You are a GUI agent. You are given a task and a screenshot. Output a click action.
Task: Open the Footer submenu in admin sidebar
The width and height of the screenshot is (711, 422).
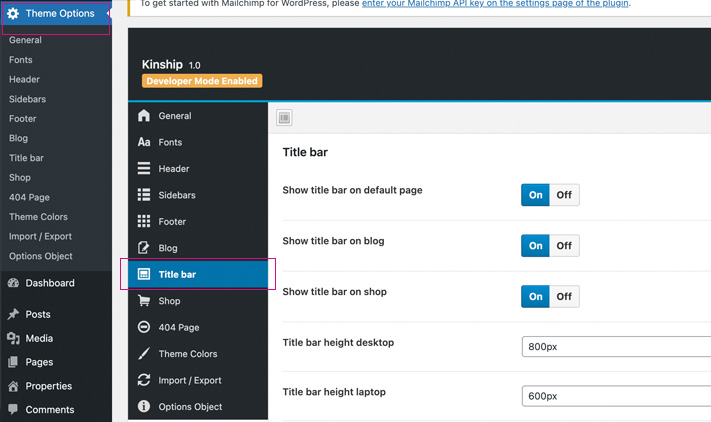23,119
